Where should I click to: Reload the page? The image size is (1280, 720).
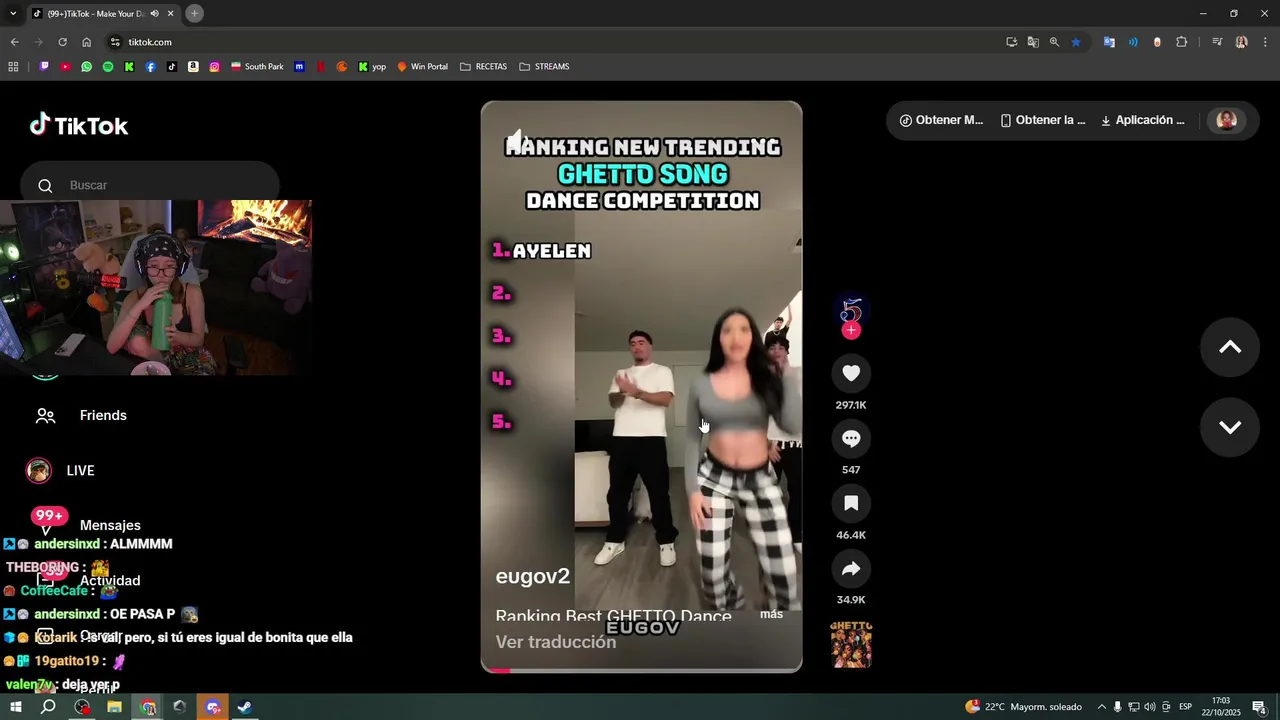click(x=62, y=42)
